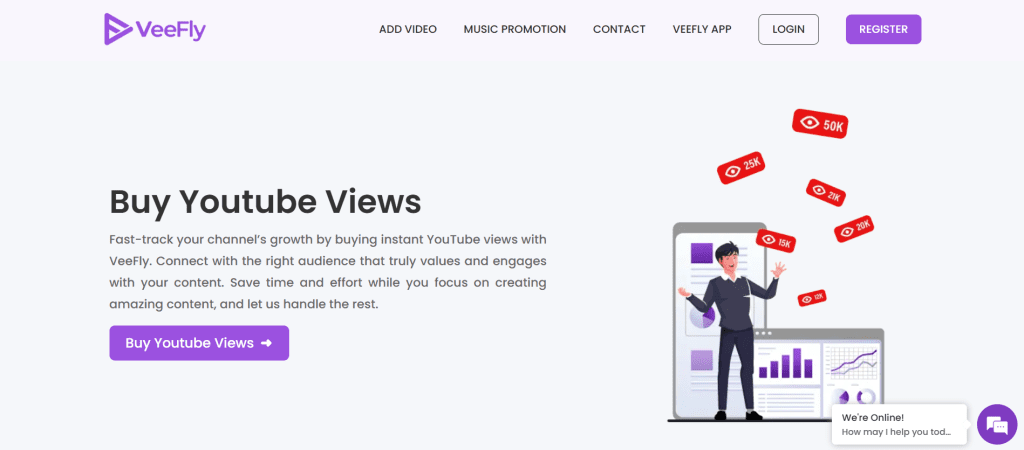Click the 50K views badge
This screenshot has height=450, width=1024.
[820, 124]
